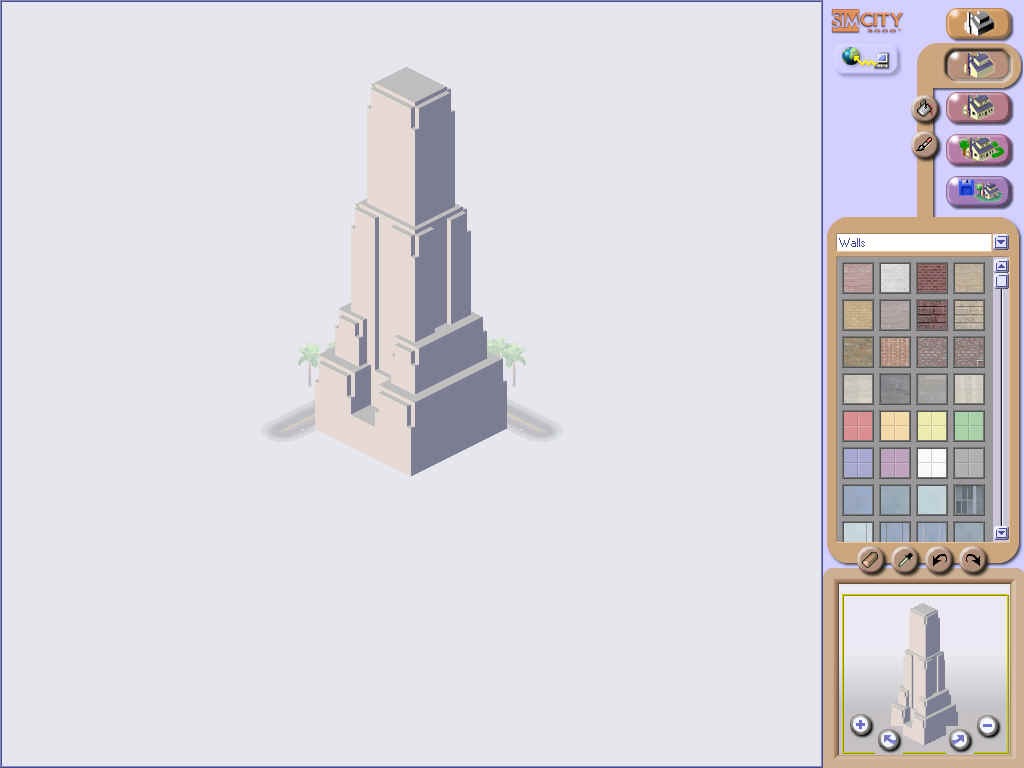The image size is (1024, 768).
Task: Choose the purple tile wall texture
Action: point(895,463)
